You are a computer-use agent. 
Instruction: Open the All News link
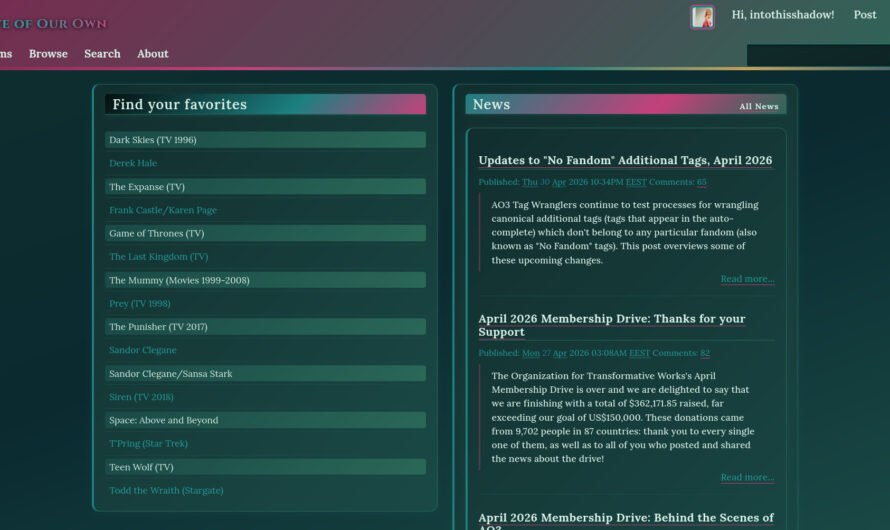[x=758, y=106]
